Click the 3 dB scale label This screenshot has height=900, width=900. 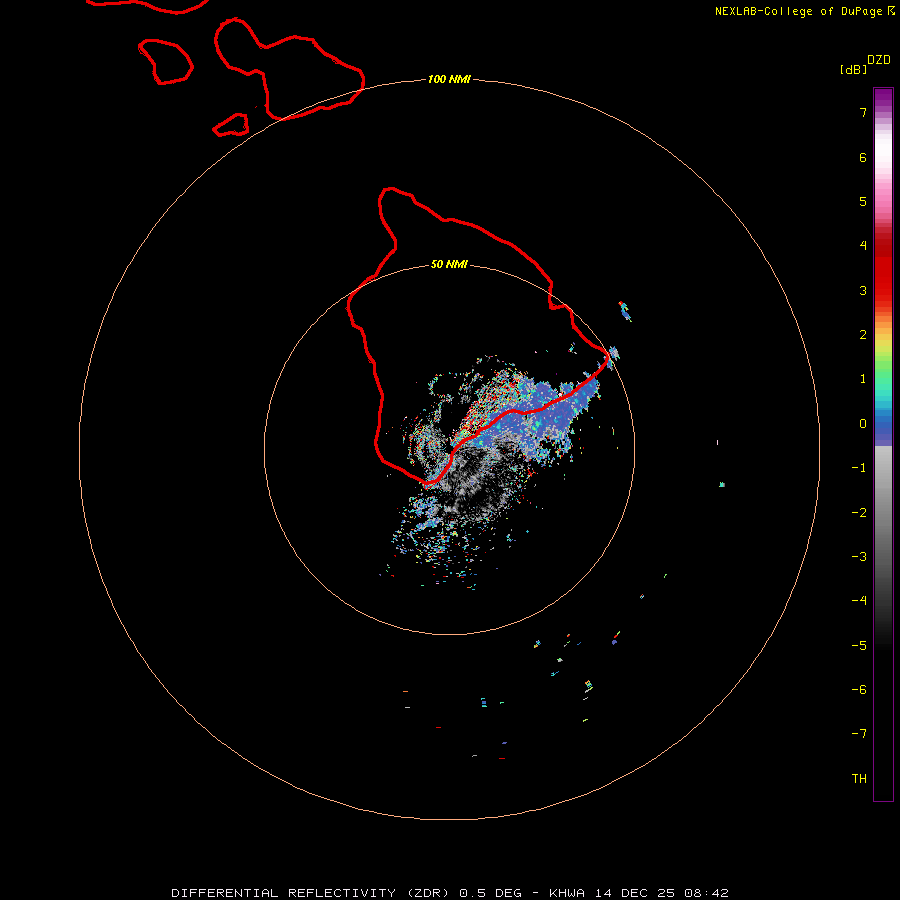pyautogui.click(x=863, y=290)
